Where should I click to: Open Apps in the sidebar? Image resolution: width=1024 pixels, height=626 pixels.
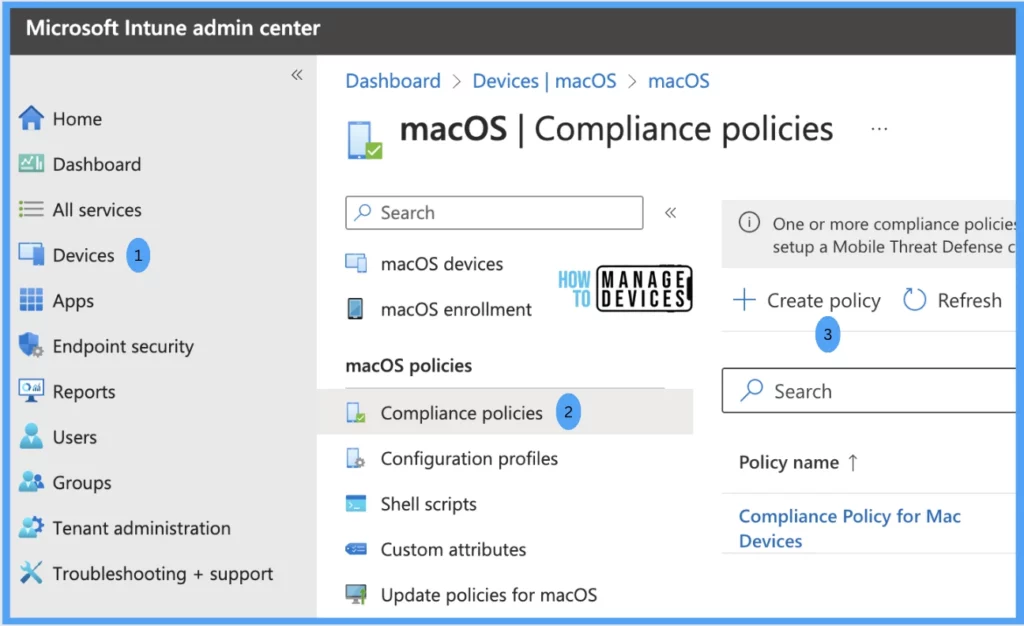(73, 300)
